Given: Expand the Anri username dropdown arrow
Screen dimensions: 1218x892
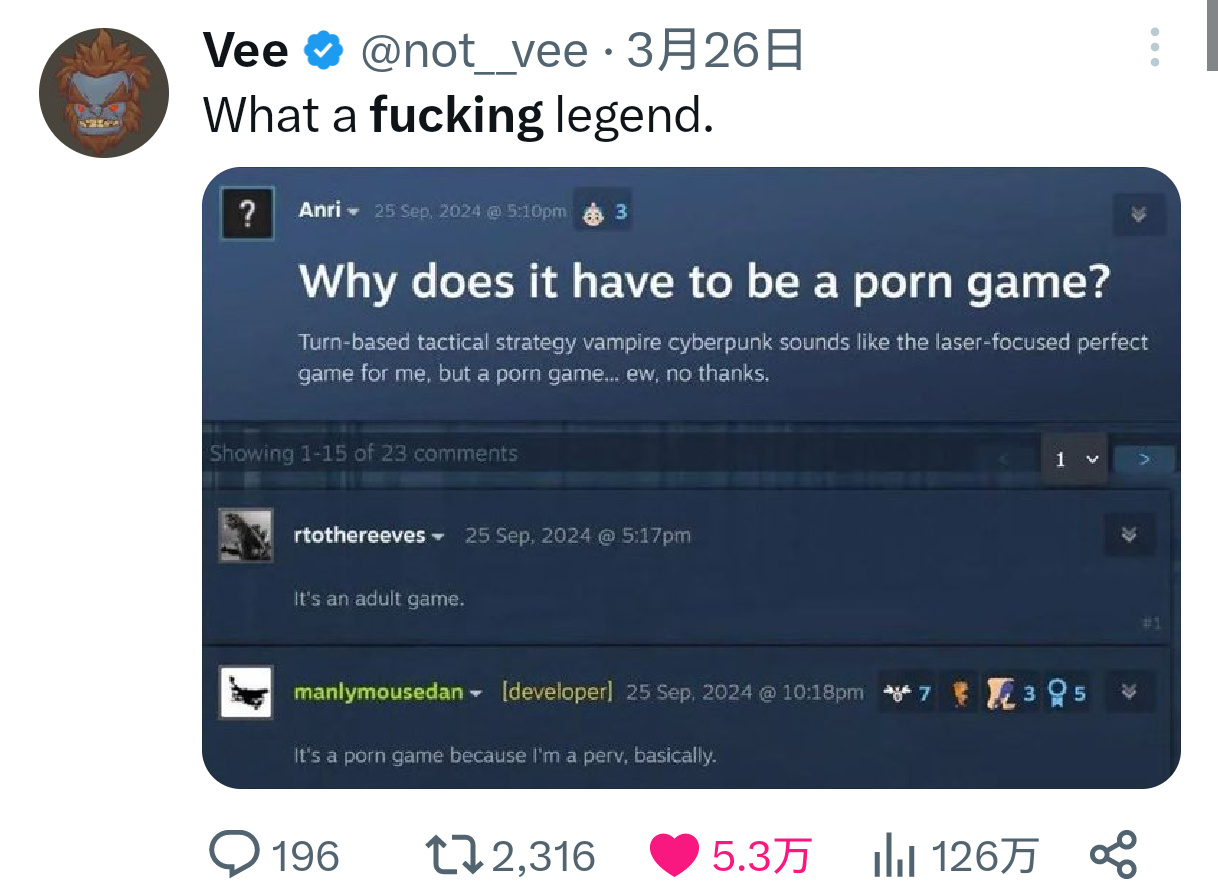Looking at the screenshot, I should point(353,211).
